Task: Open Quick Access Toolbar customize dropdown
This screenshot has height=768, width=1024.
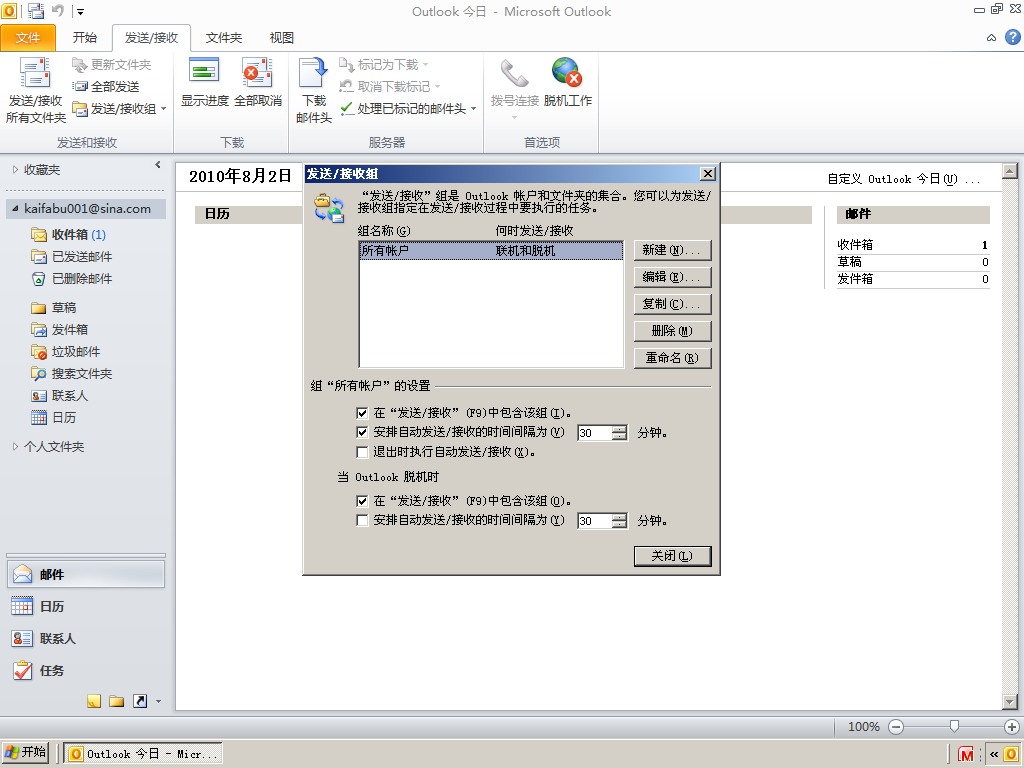Action: [80, 12]
